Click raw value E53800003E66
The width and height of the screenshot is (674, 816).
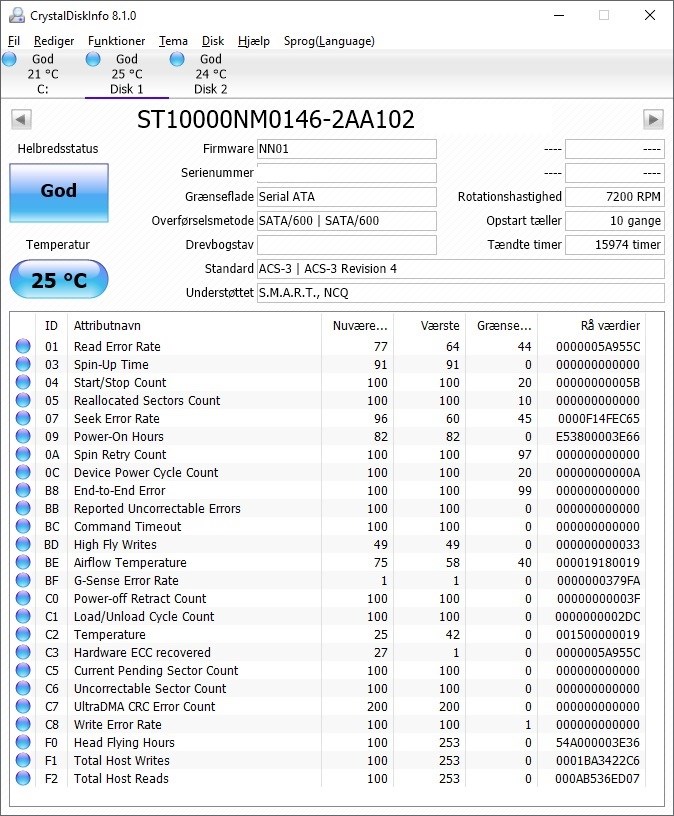(x=597, y=437)
